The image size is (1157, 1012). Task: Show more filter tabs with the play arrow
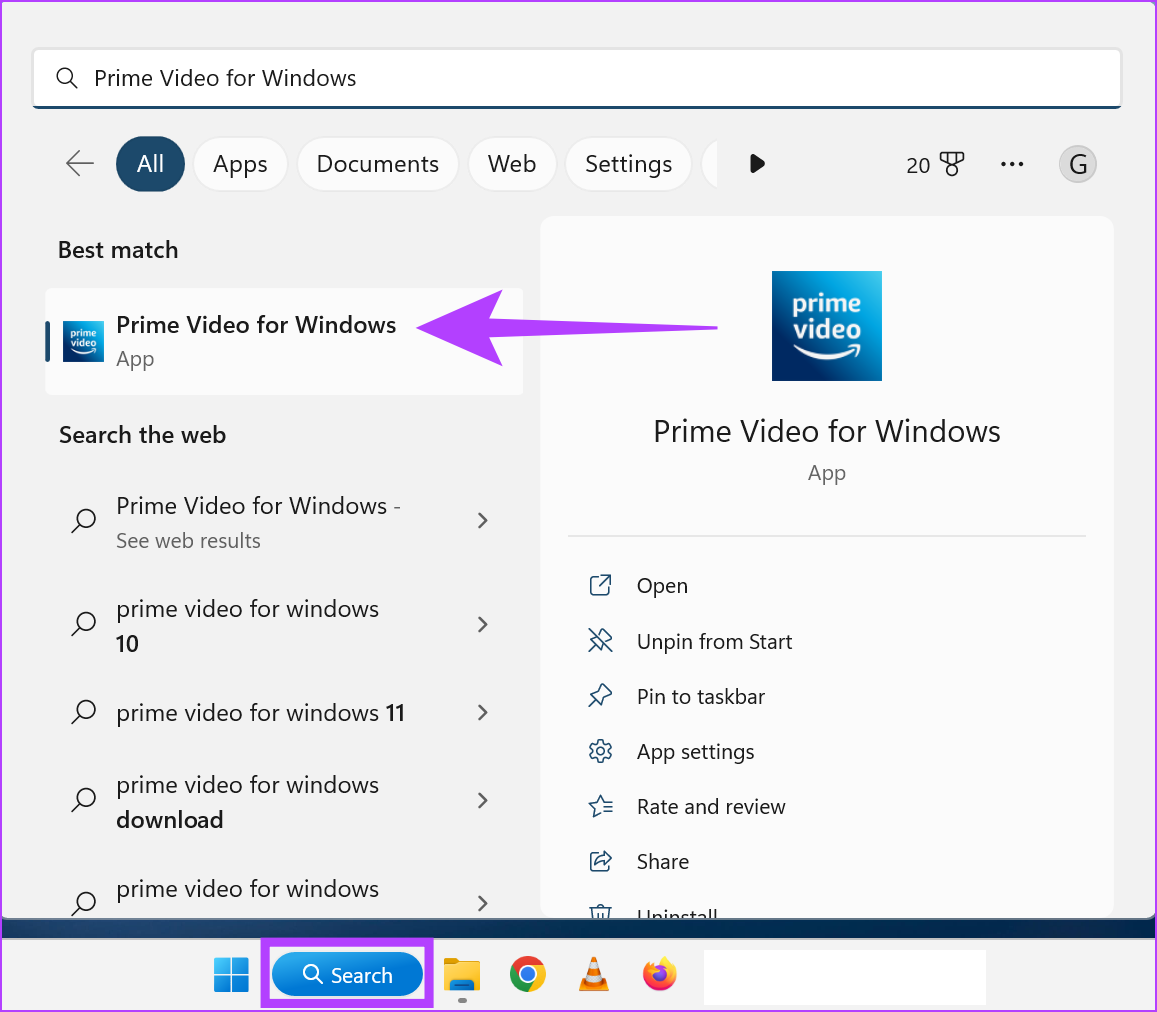click(x=757, y=164)
